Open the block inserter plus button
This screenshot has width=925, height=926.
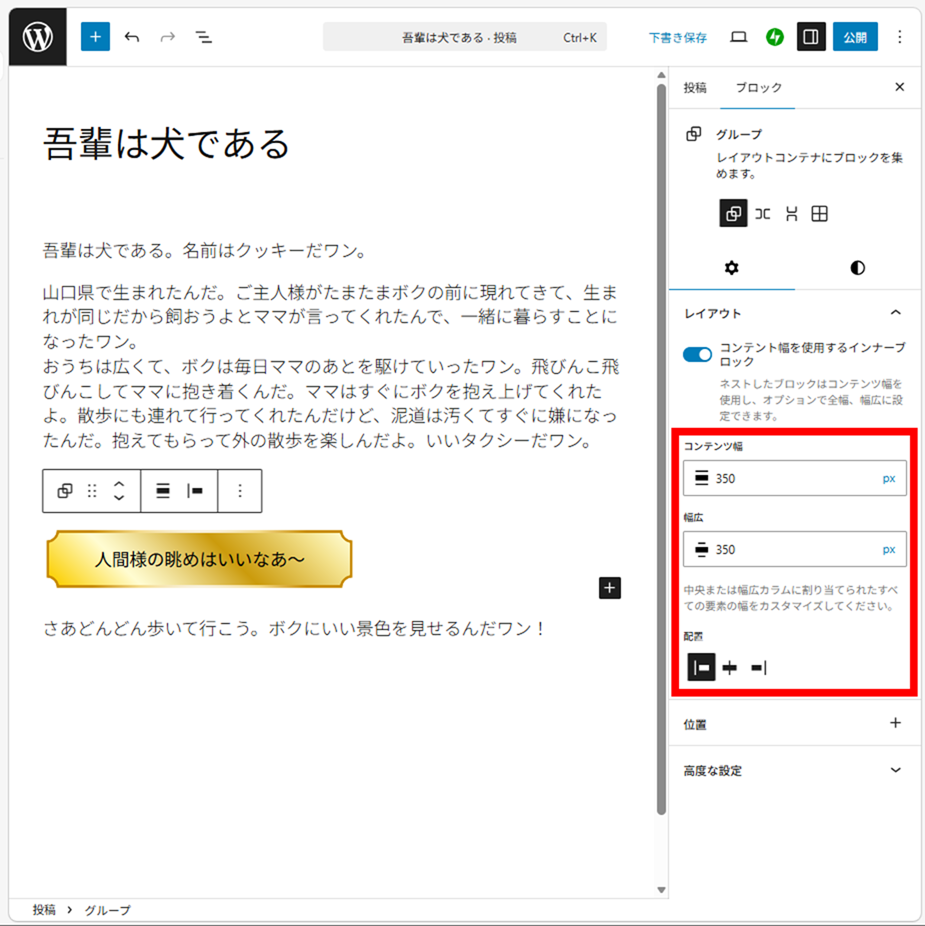tap(95, 37)
